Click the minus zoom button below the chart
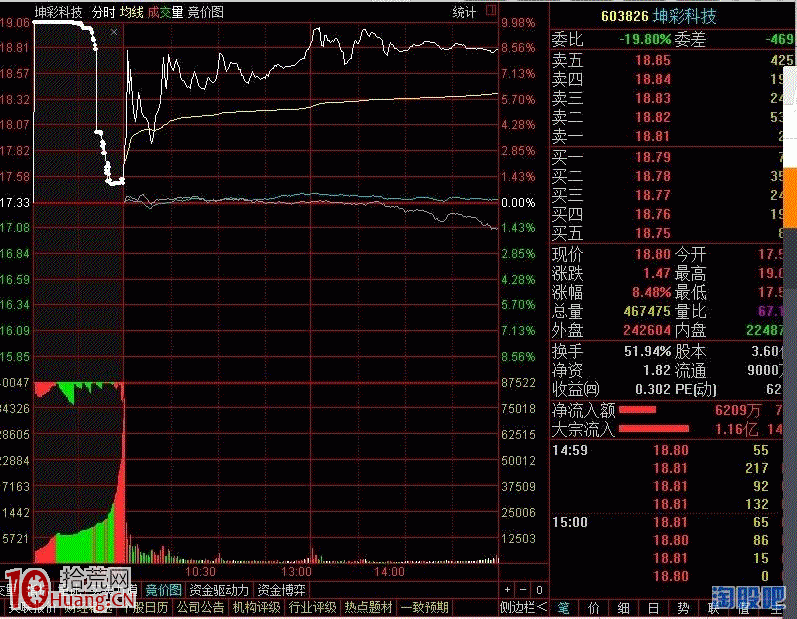Viewport: 797px width, 619px height. tap(523, 590)
